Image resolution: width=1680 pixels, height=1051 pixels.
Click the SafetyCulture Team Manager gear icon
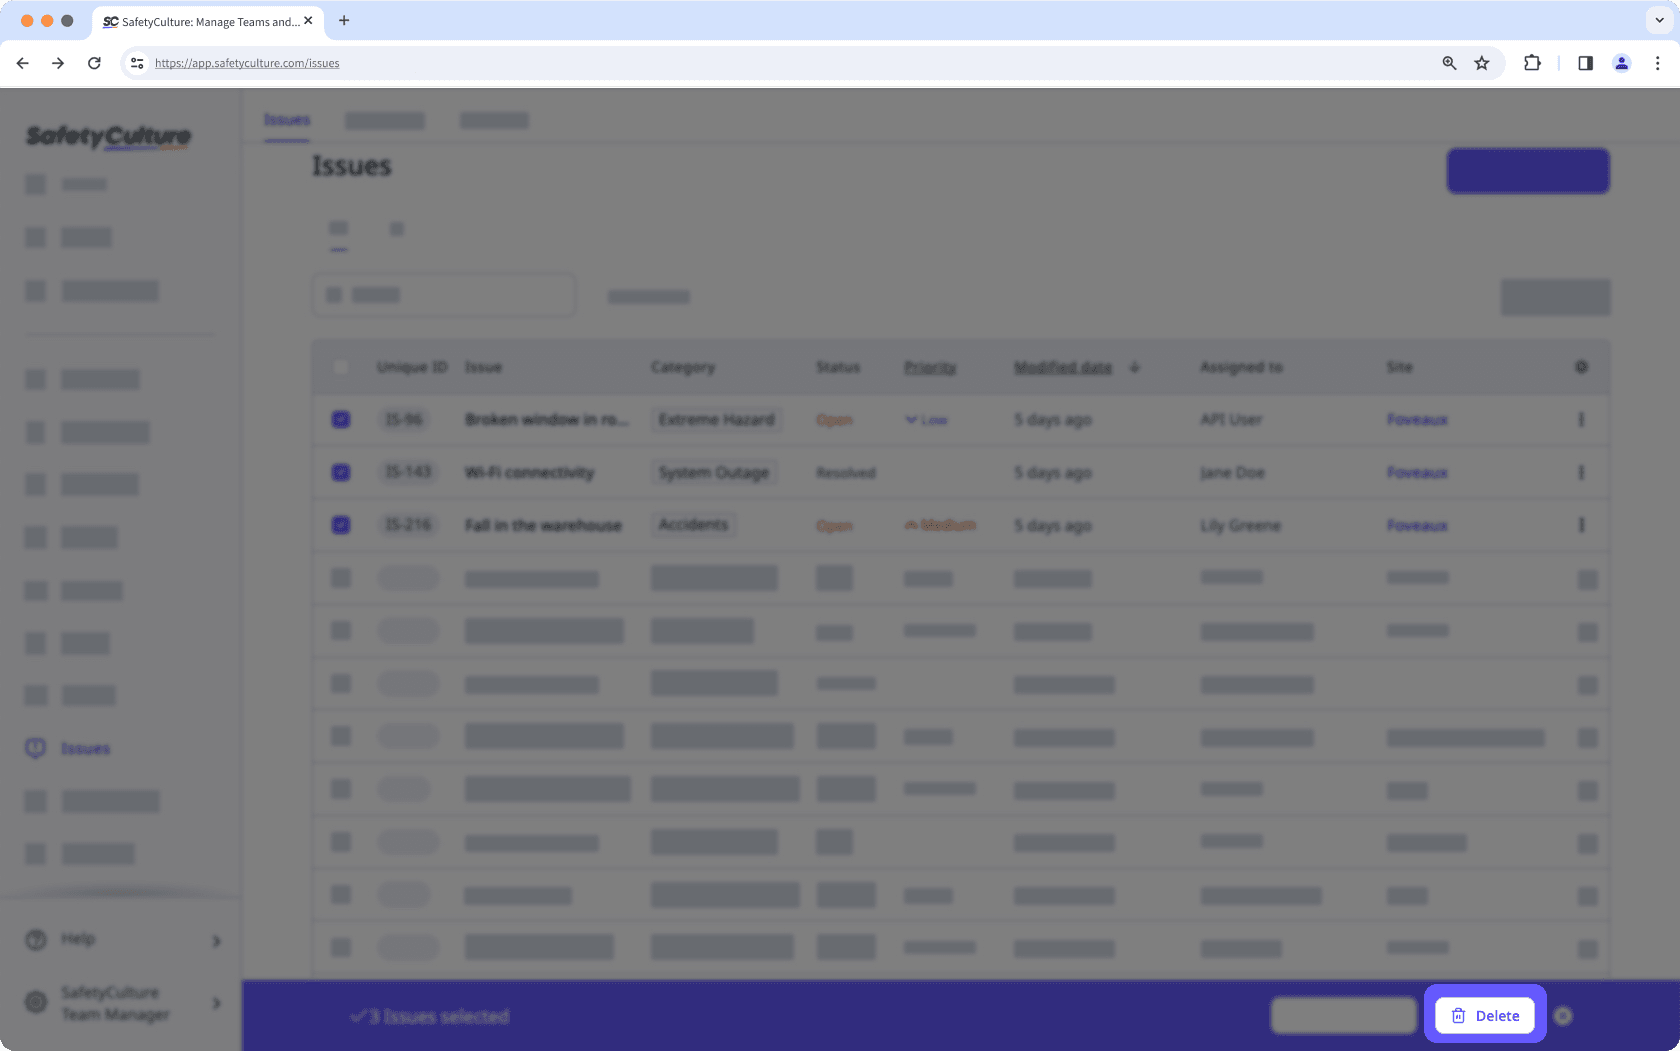click(37, 1002)
